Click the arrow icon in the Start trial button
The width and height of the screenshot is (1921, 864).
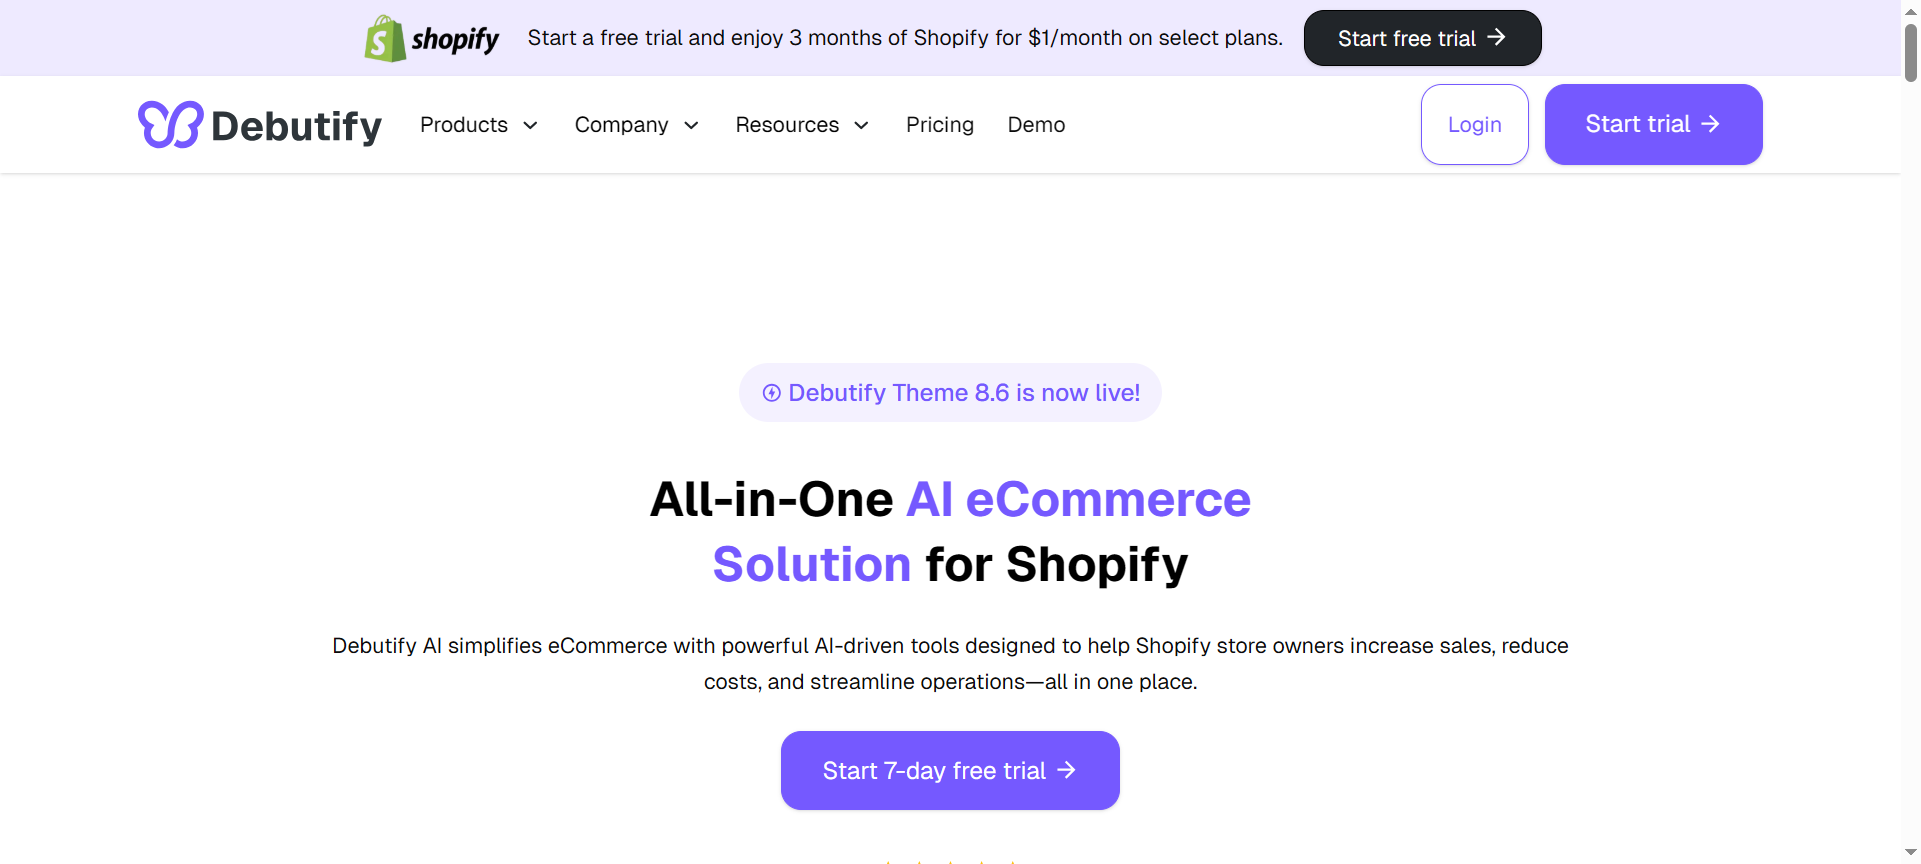(x=1711, y=124)
